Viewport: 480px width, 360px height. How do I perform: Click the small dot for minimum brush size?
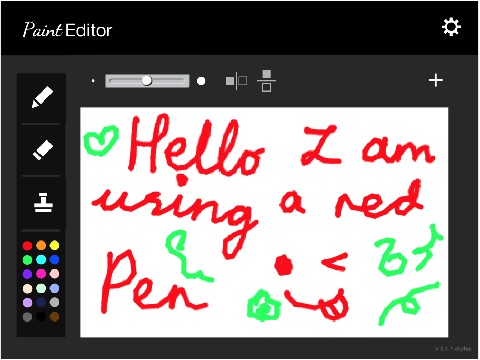pyautogui.click(x=93, y=81)
